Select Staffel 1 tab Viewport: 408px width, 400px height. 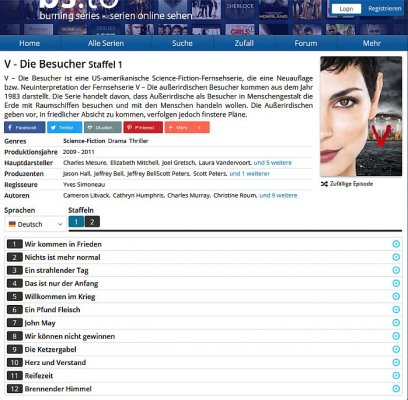point(76,222)
